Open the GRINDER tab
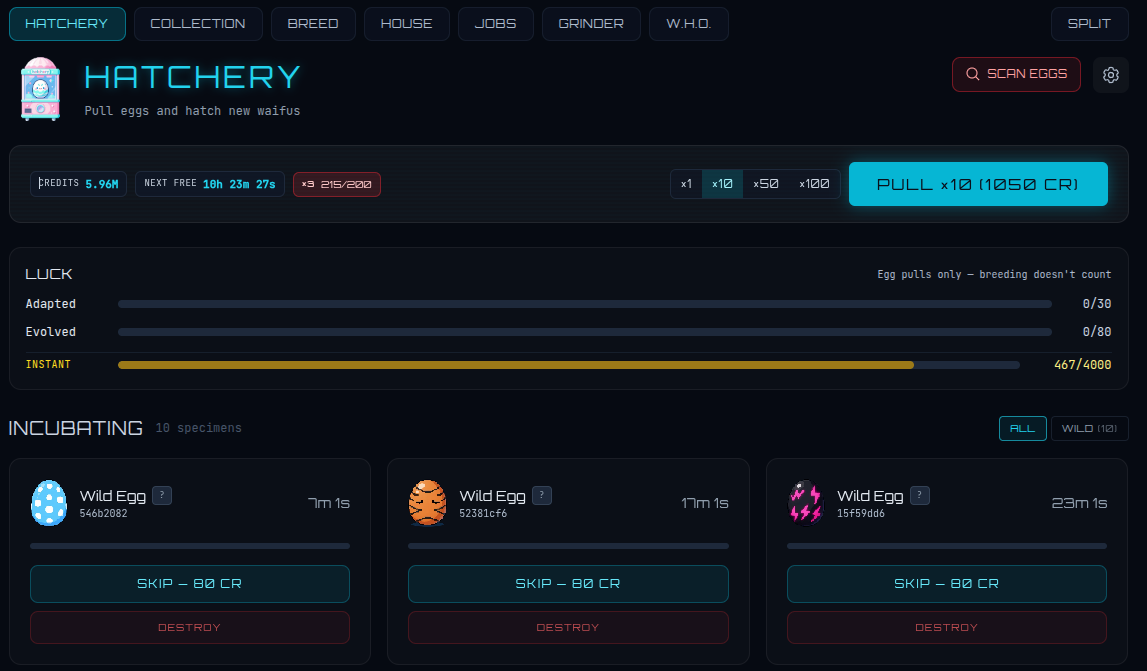Viewport: 1147px width, 671px height. point(590,23)
